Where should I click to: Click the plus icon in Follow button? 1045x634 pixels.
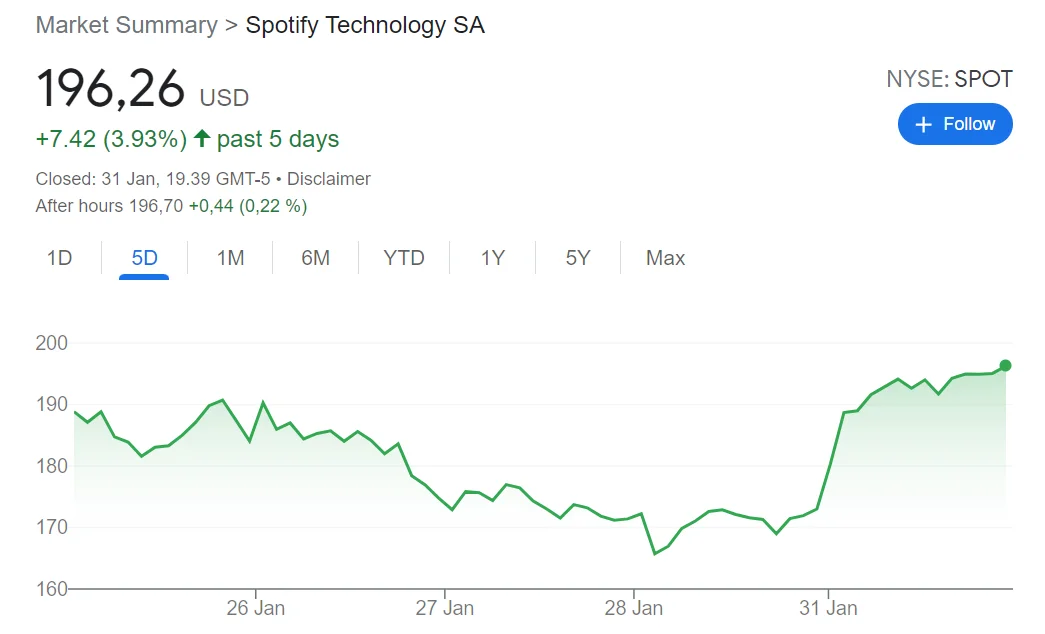pos(923,124)
